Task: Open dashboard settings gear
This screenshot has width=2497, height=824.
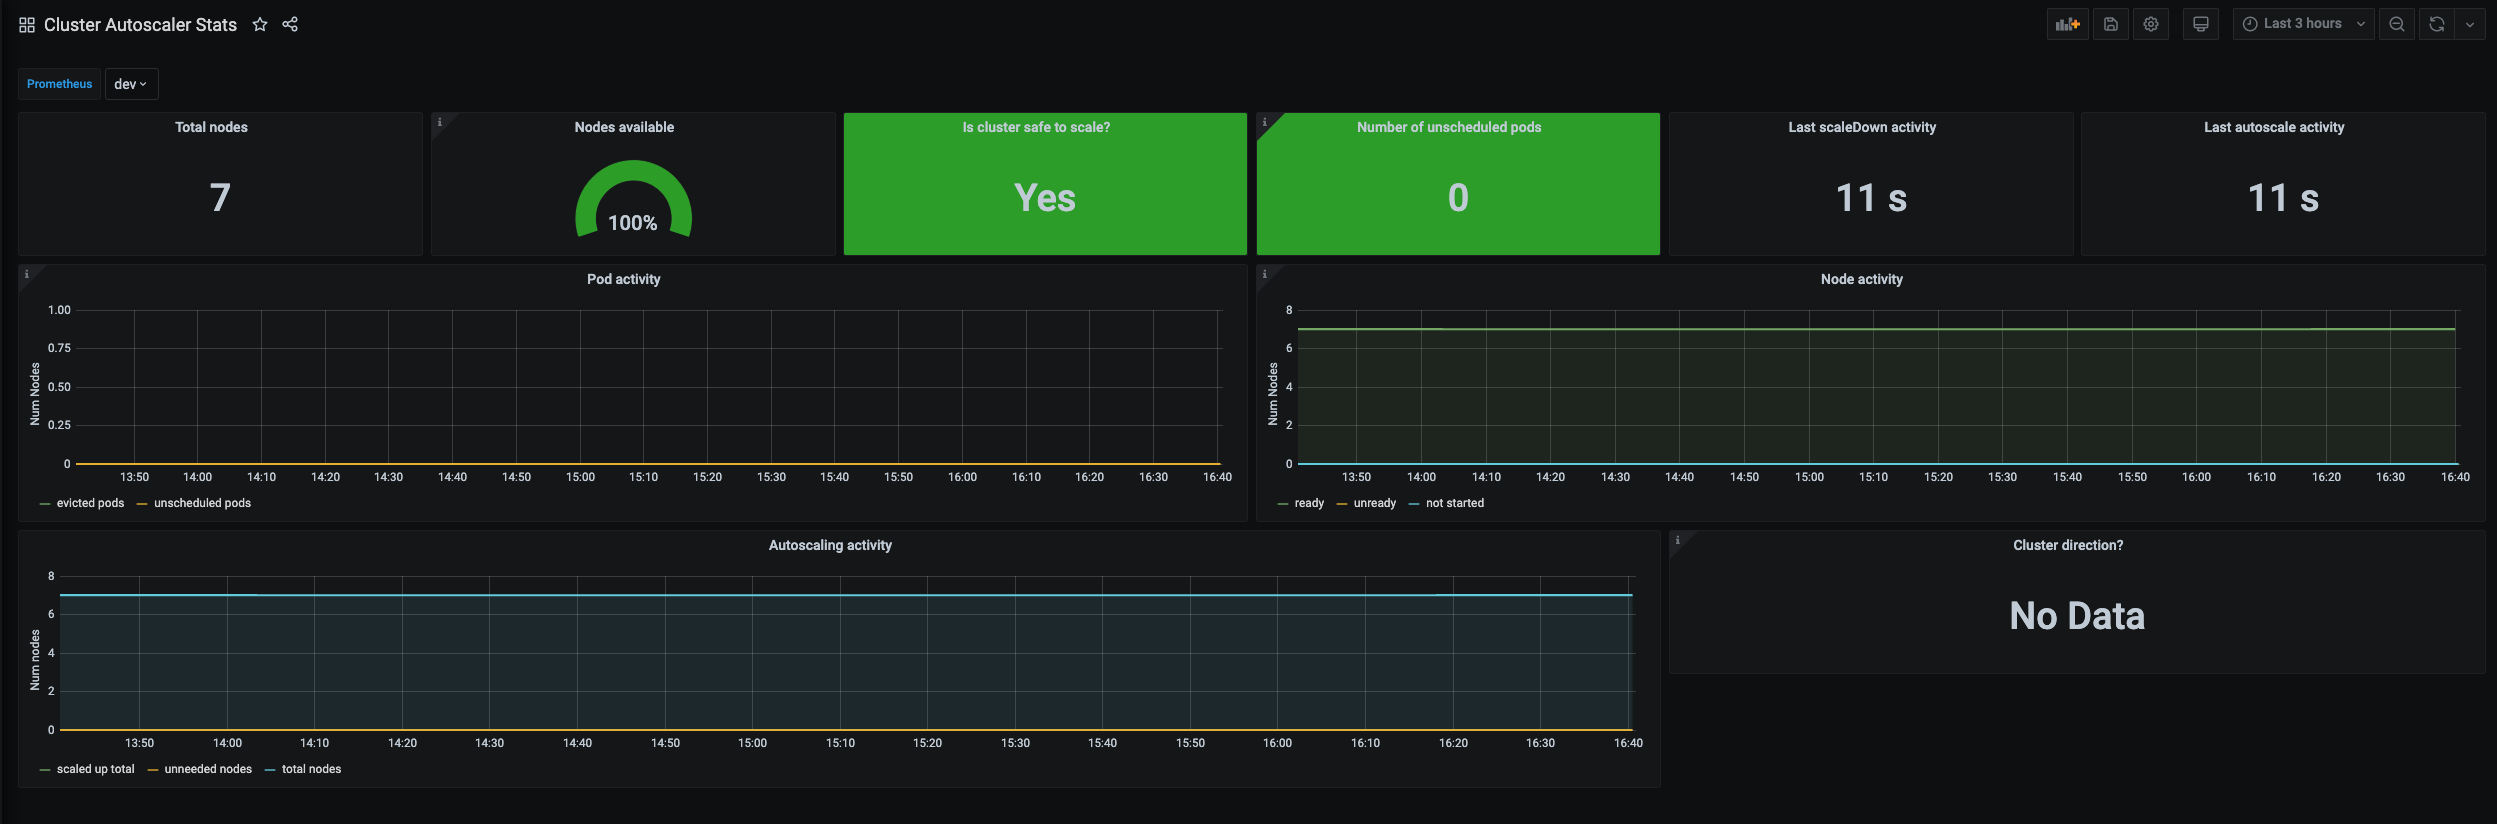Action: 2150,24
